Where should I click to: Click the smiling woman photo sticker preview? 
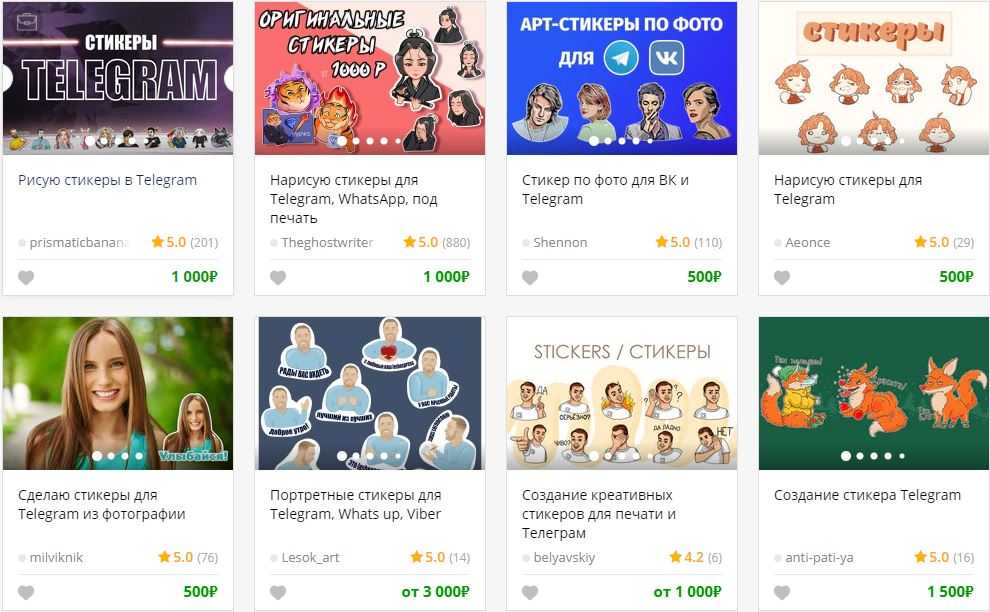(x=118, y=393)
